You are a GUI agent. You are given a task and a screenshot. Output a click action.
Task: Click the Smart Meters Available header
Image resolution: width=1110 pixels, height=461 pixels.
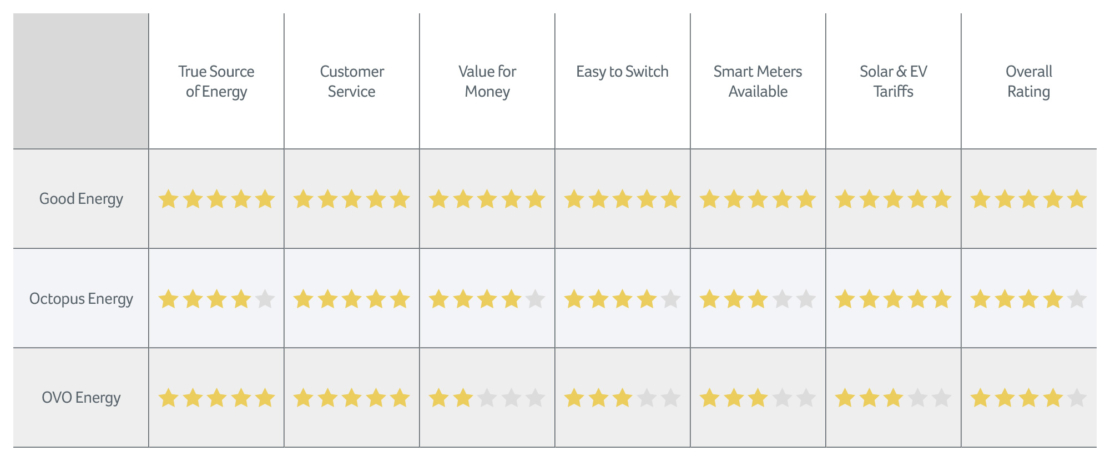[x=758, y=81]
